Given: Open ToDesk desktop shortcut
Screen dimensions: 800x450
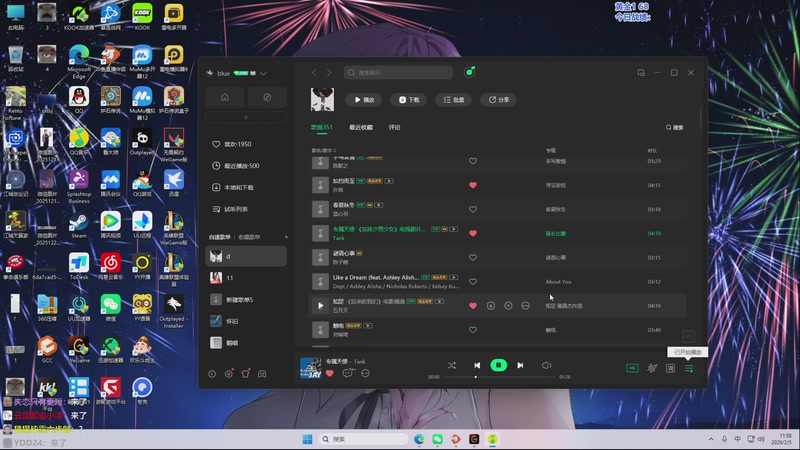Looking at the screenshot, I should coord(79,267).
